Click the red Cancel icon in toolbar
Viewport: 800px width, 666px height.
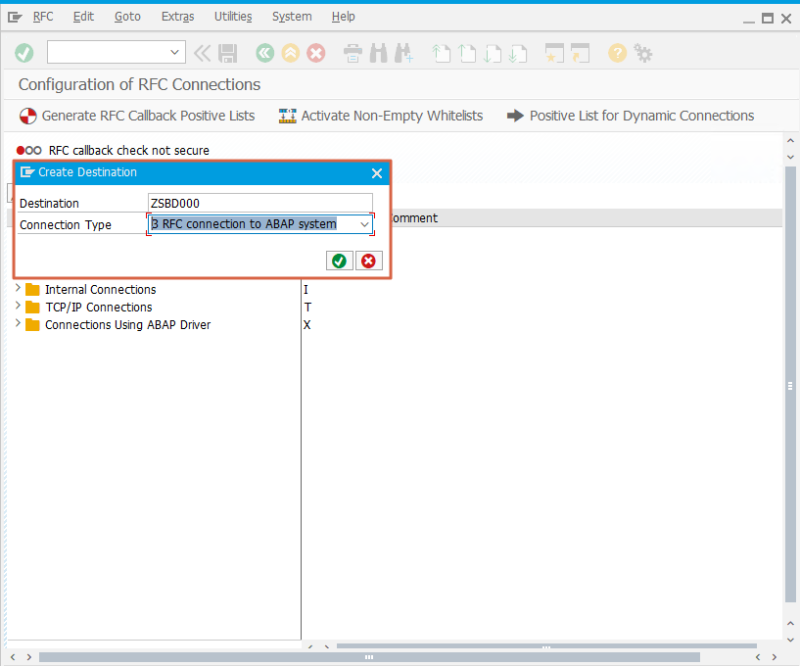(x=316, y=53)
